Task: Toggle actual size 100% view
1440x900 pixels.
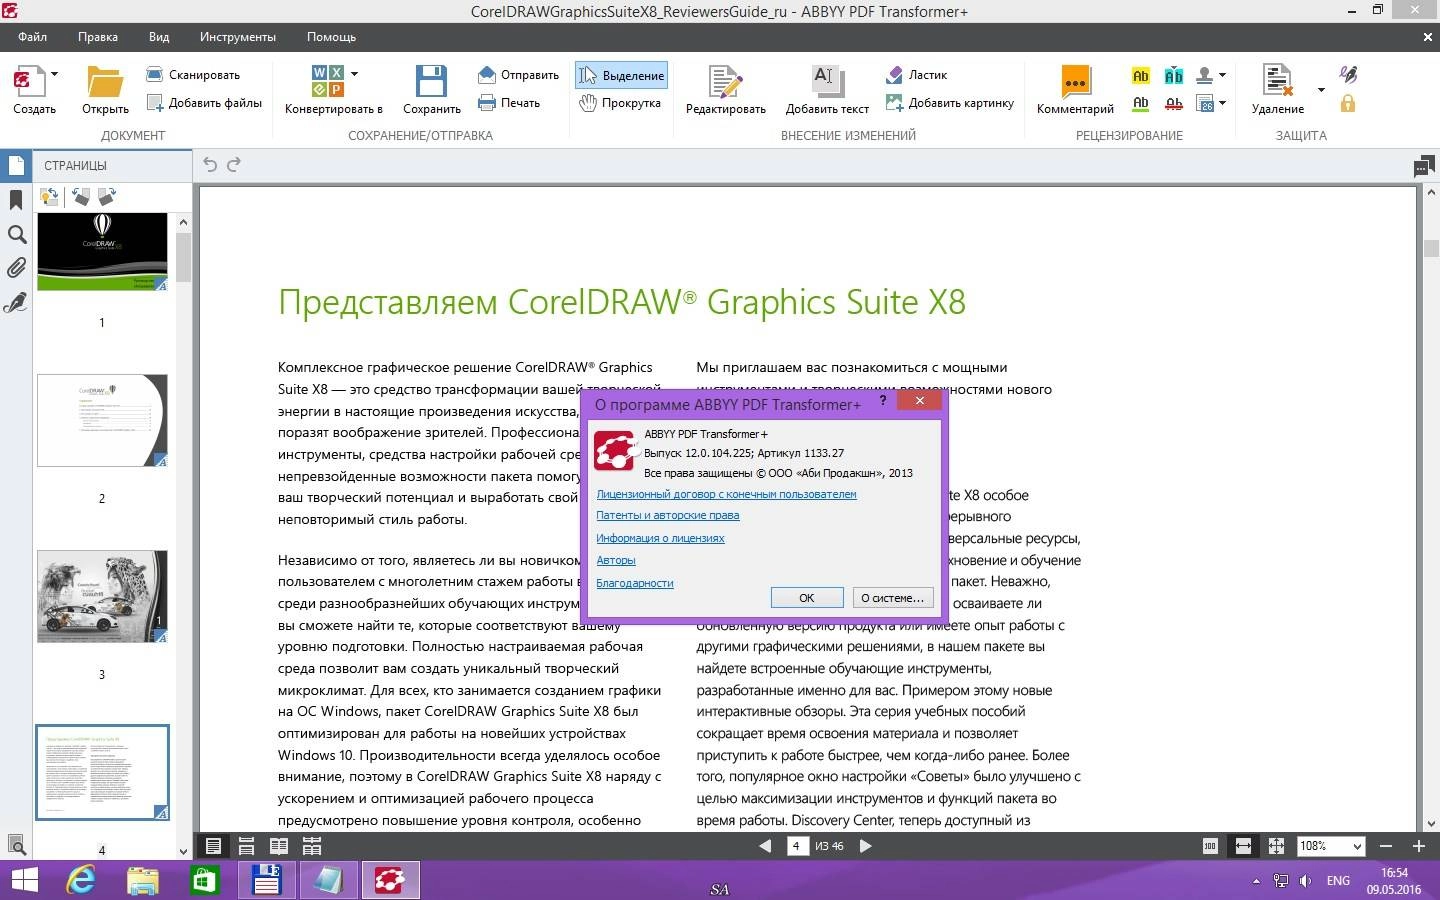Action: click(1210, 846)
